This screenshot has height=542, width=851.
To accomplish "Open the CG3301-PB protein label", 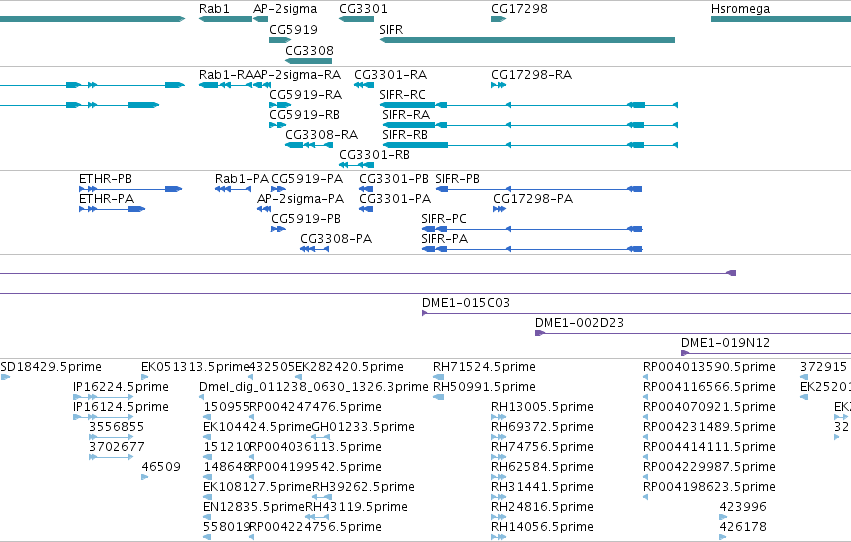I will click(x=393, y=179).
